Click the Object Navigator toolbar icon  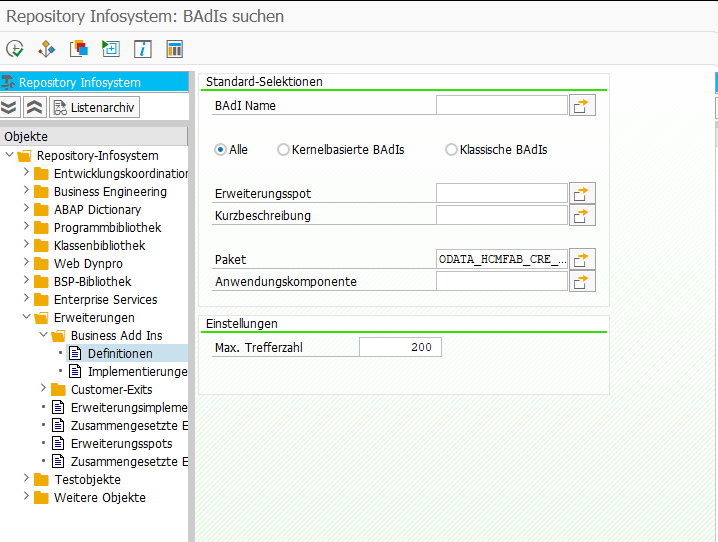[47, 49]
